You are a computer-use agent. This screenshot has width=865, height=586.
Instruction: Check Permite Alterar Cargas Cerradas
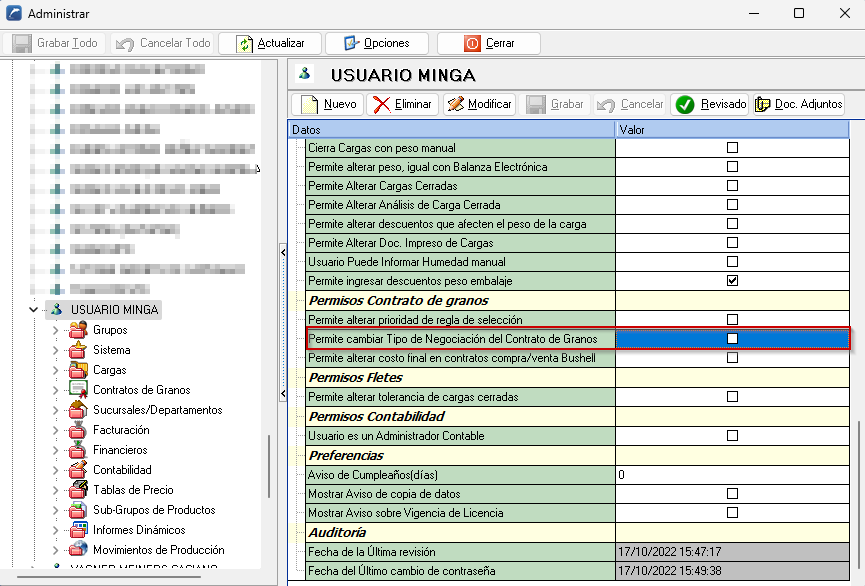(732, 186)
